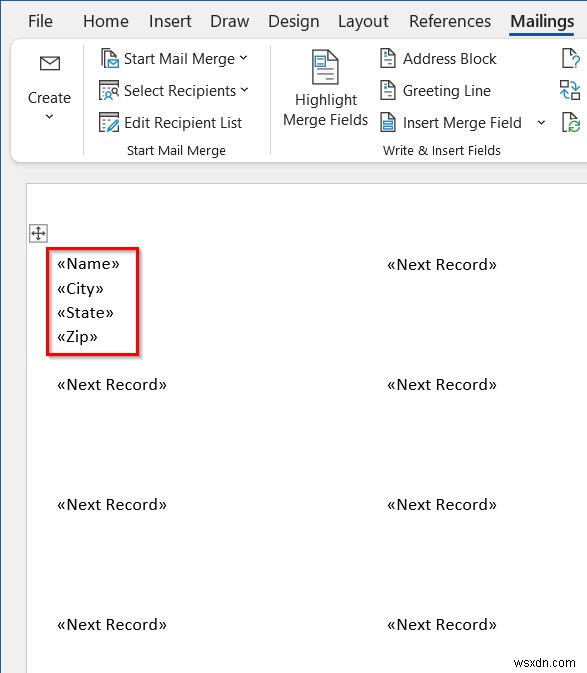
Task: Click the «State» merge field
Action: point(85,312)
